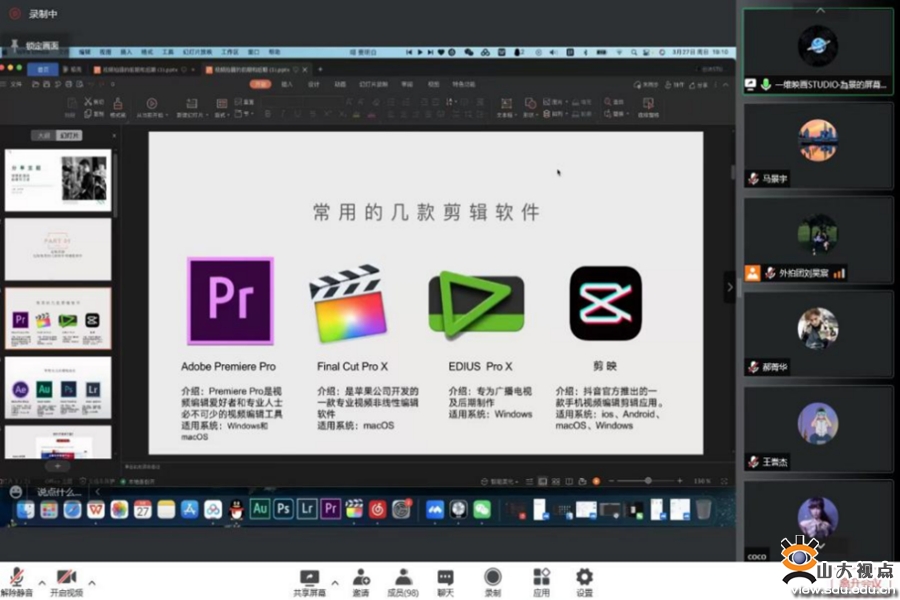Click the Adobe Premiere Pro logo on slide
900x600 pixels.
230,301
